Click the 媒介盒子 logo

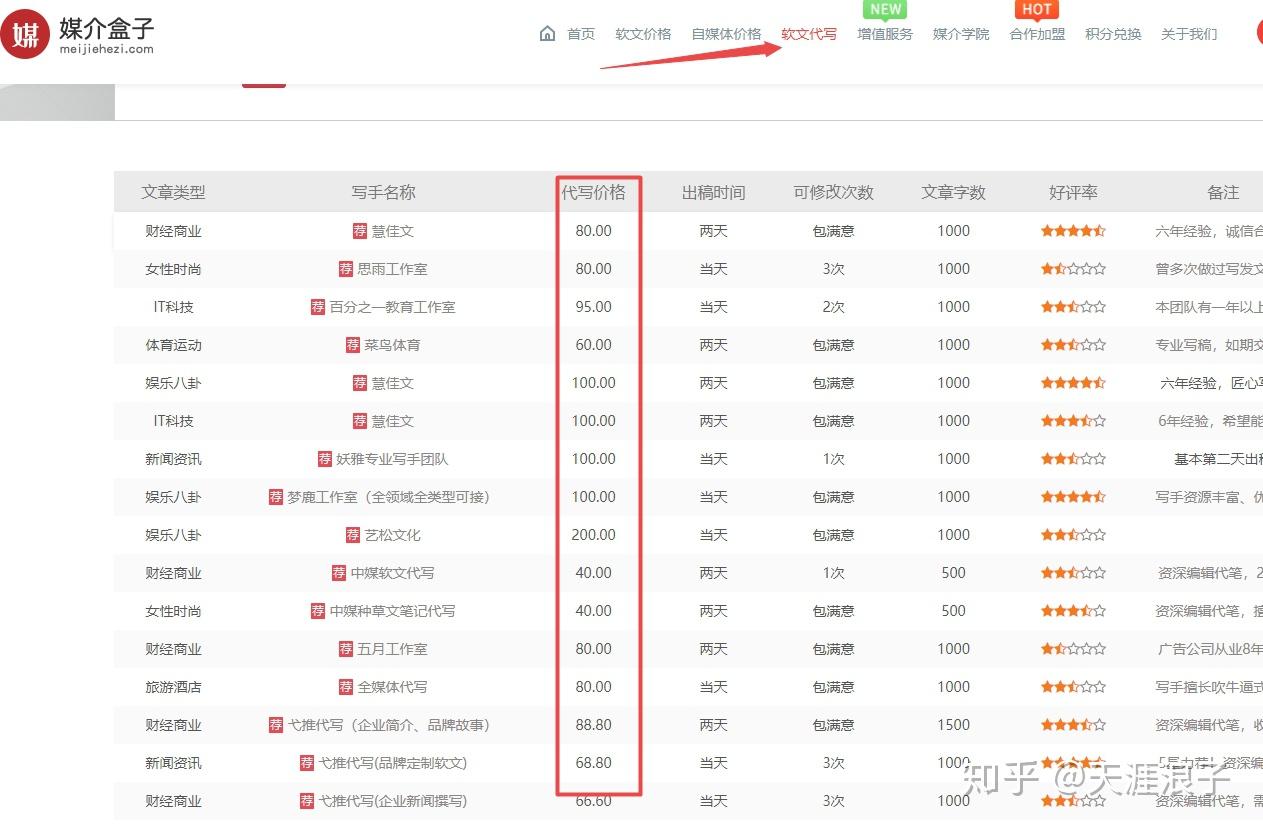pyautogui.click(x=78, y=34)
